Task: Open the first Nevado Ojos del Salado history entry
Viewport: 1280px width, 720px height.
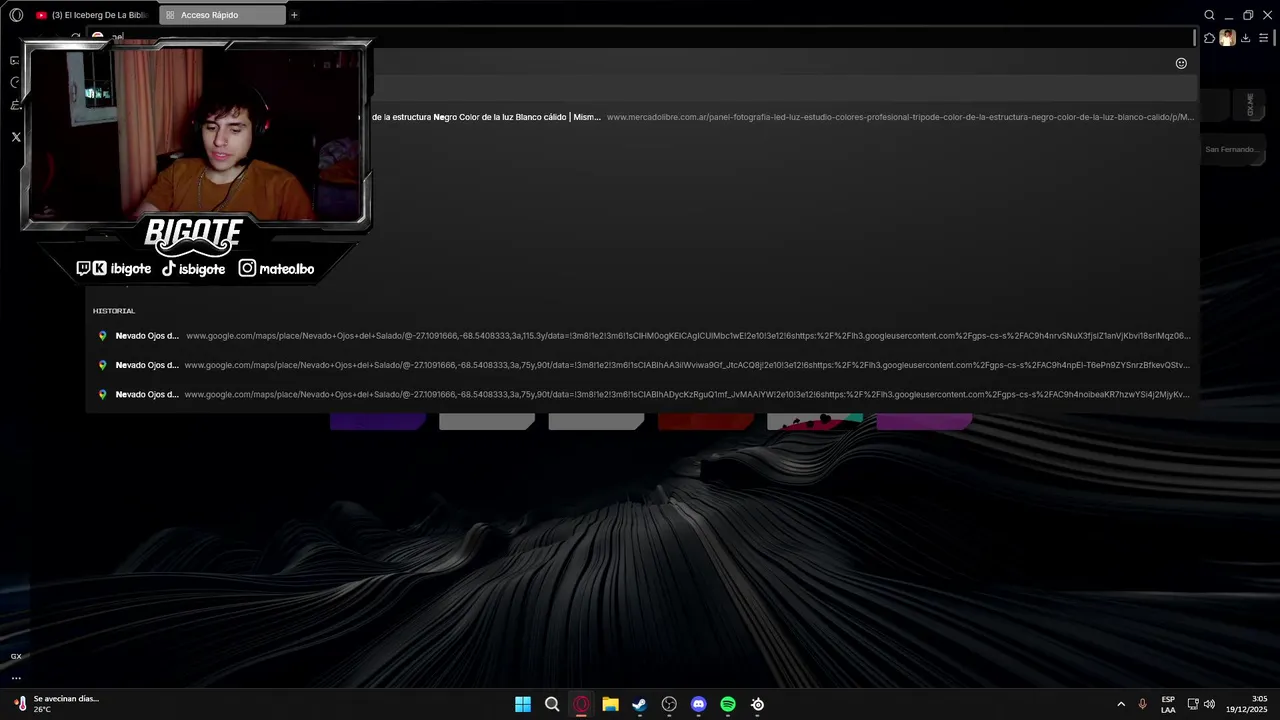Action: [642, 336]
